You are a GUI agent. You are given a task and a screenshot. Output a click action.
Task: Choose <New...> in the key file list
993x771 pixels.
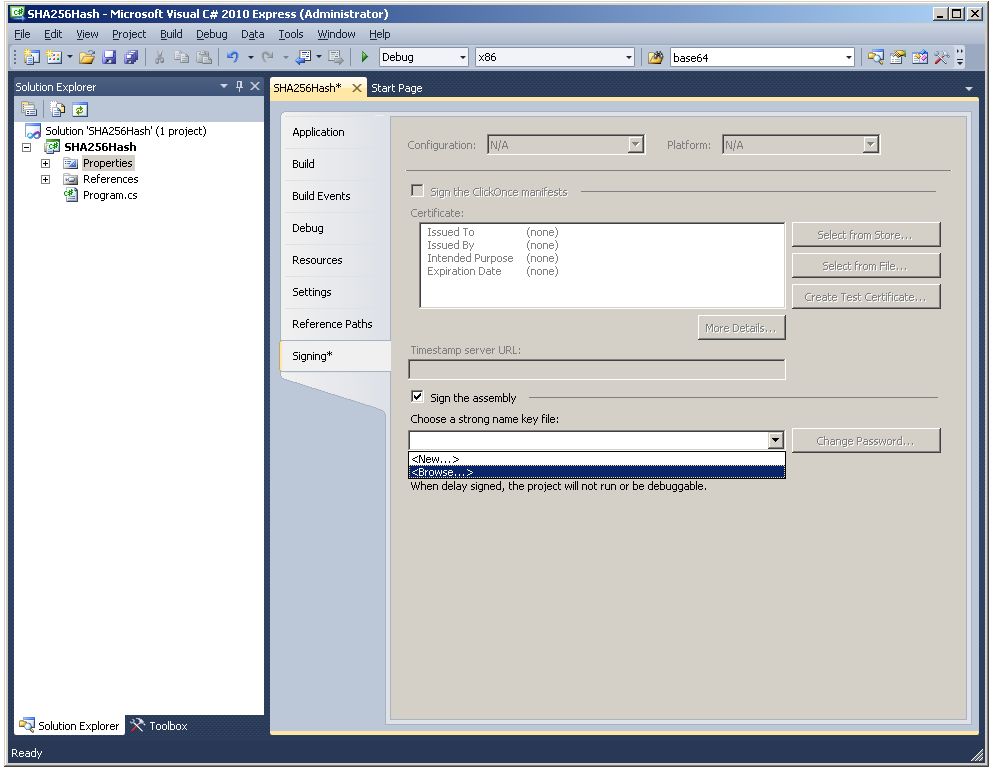[597, 459]
